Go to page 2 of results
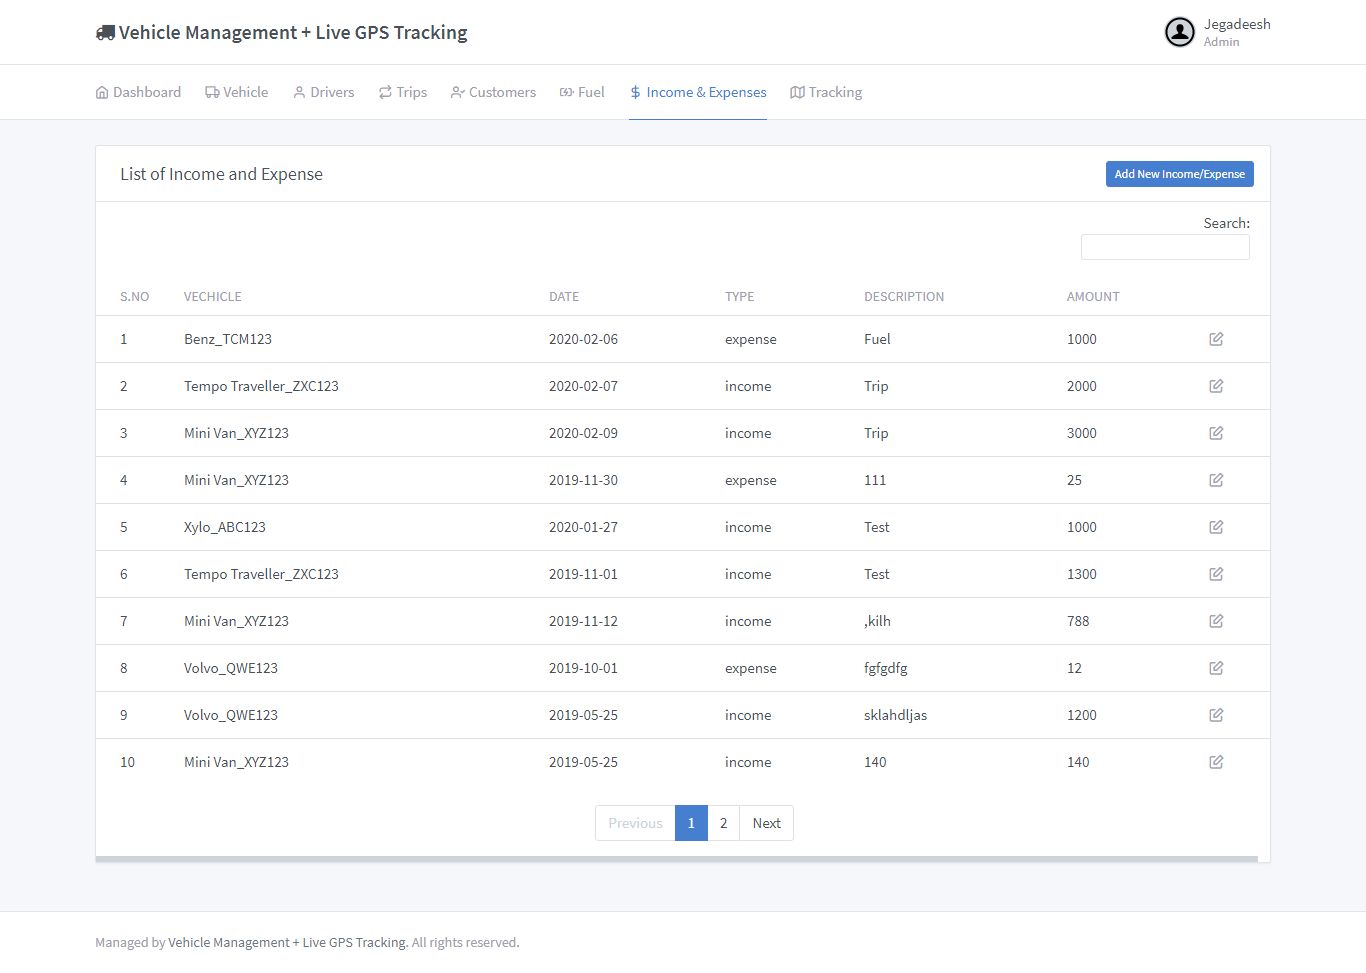This screenshot has height=973, width=1366. (x=723, y=823)
